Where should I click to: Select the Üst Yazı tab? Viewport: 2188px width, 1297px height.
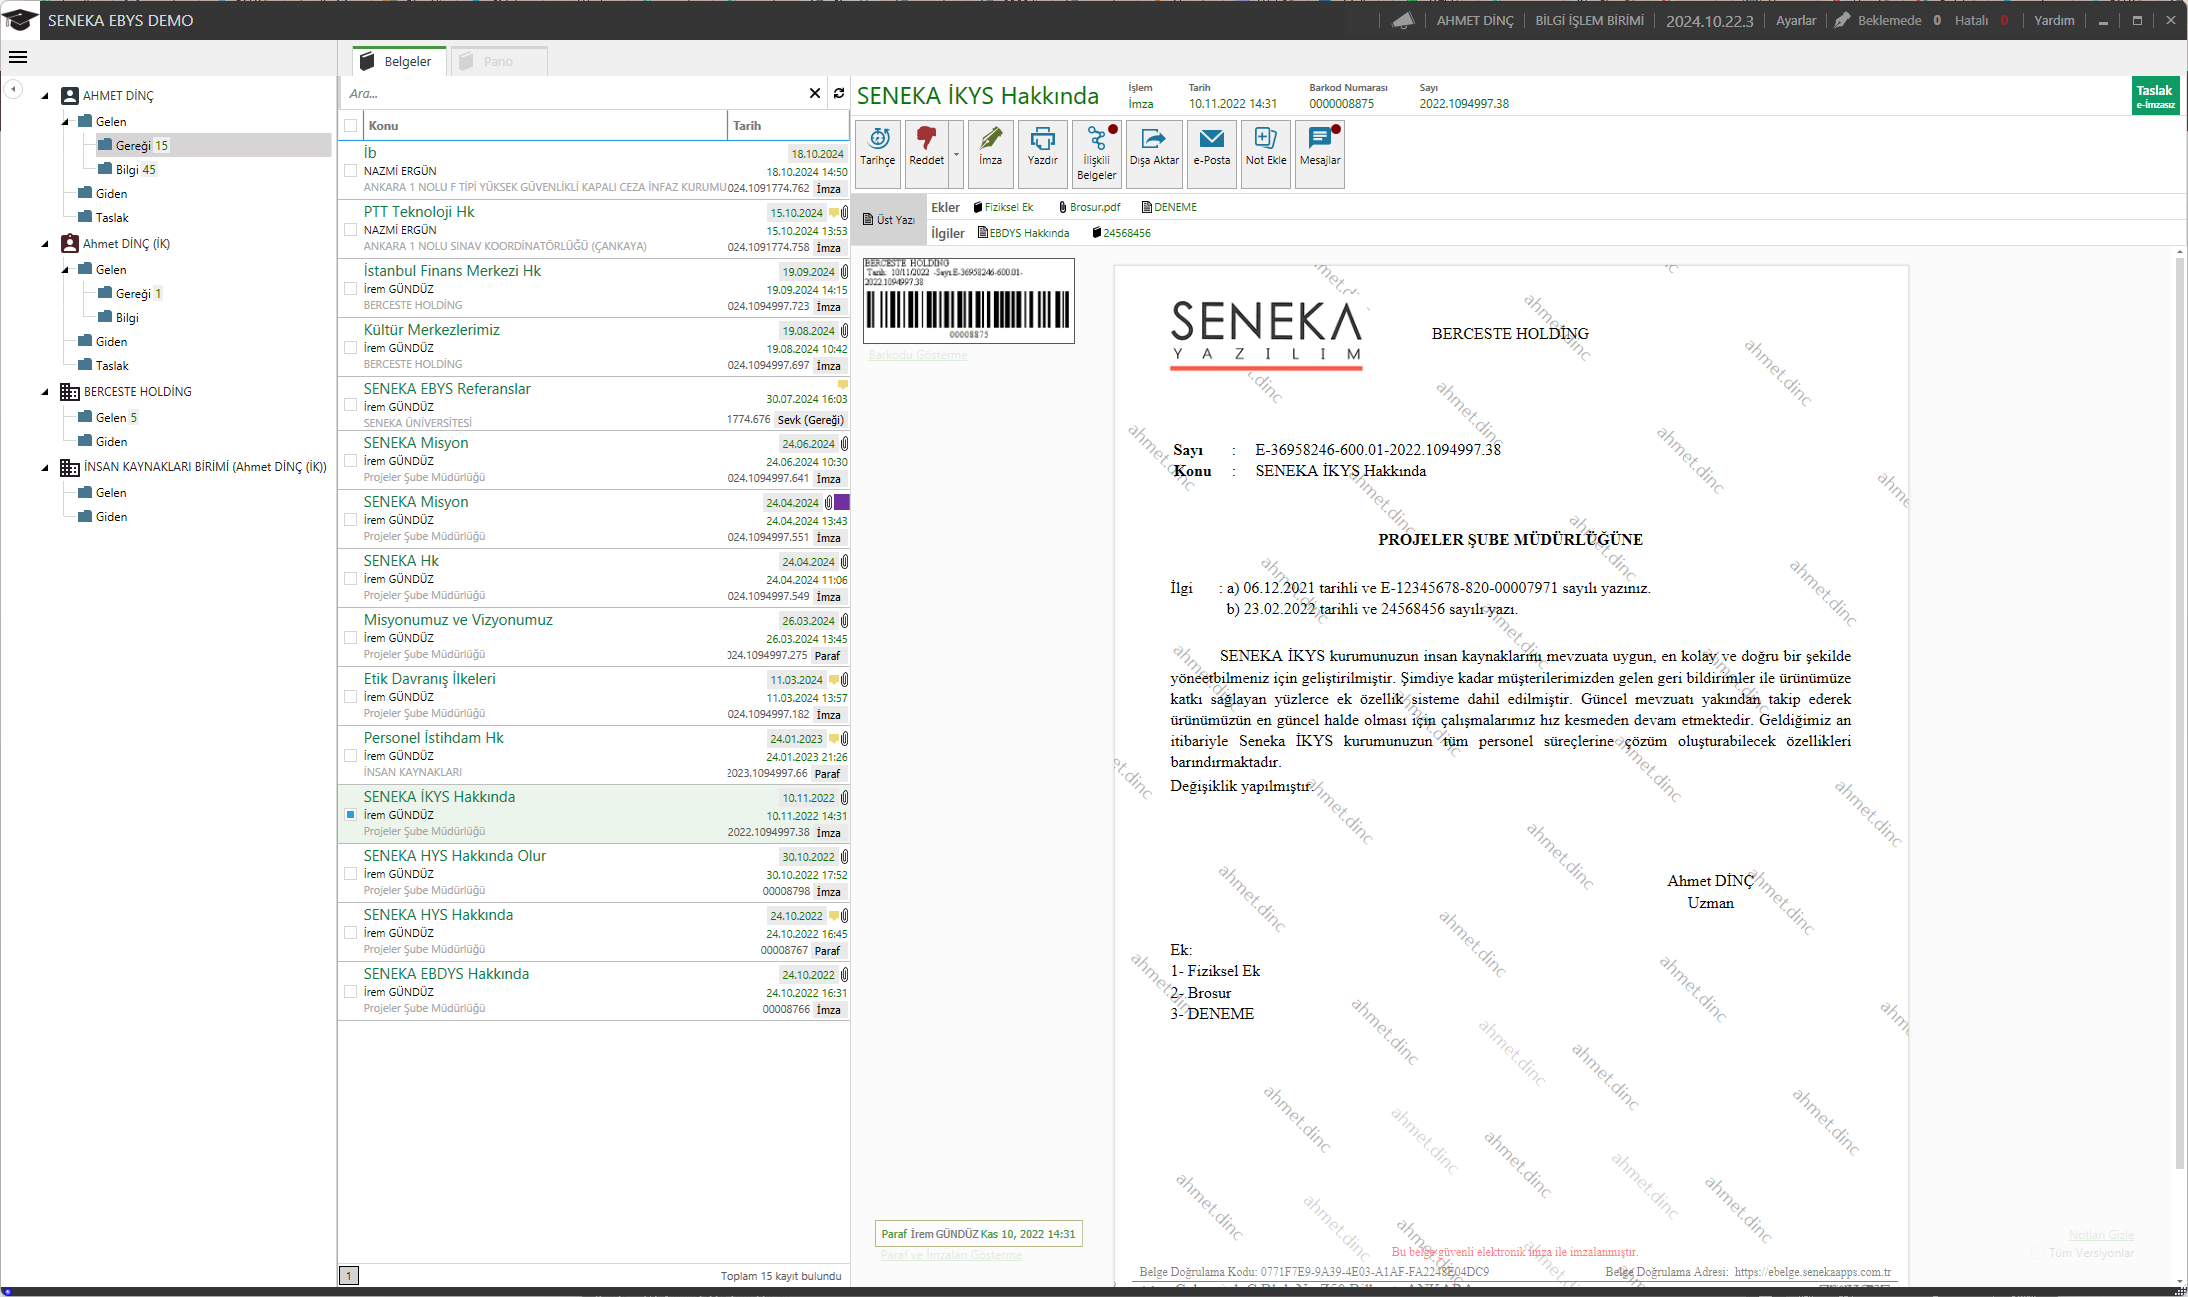coord(888,220)
